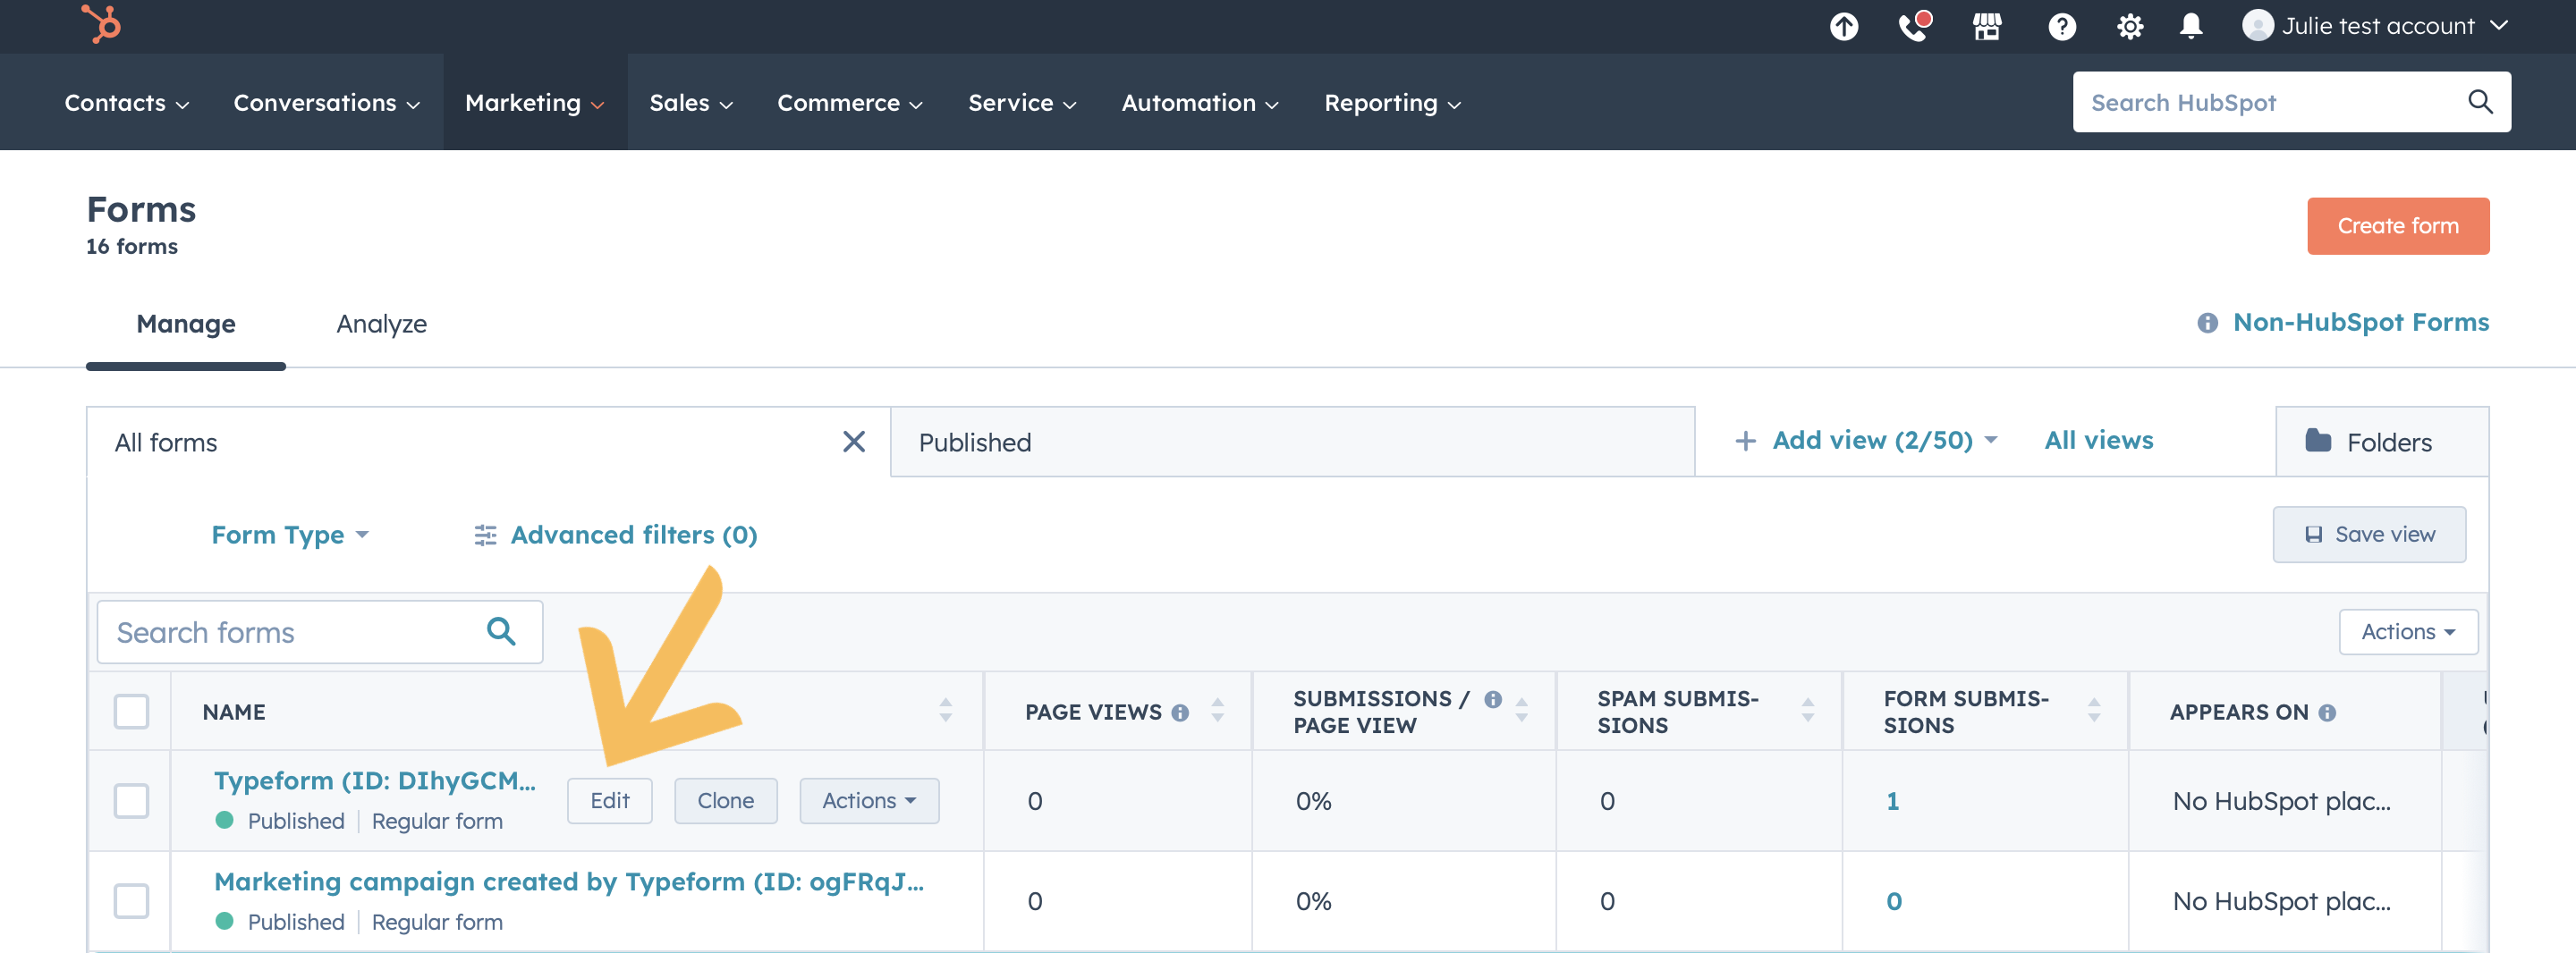Switch to the Manage tab
2576x953 pixels.
click(186, 324)
